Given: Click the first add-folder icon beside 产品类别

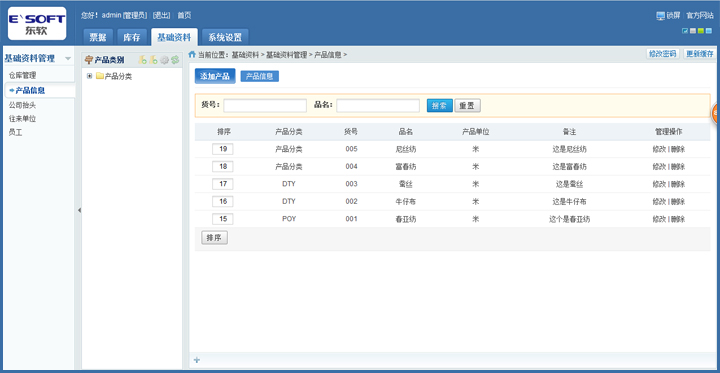Looking at the screenshot, I should (143, 60).
